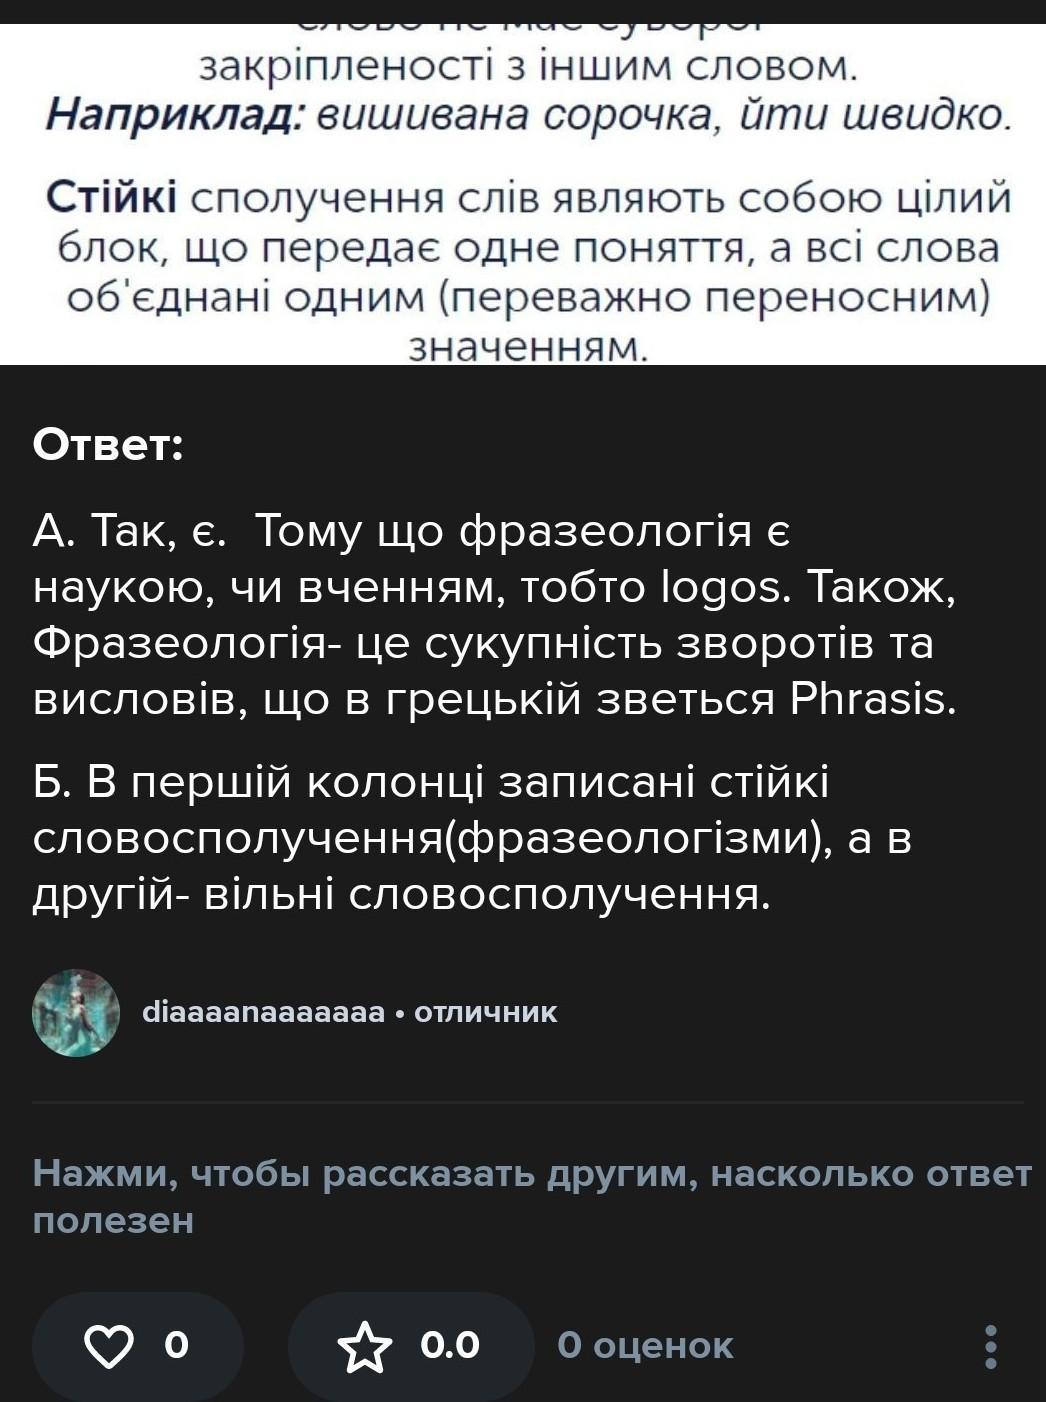Screen dimensions: 1046x1402
Task: Tap the star rating icon
Action: [365, 1346]
